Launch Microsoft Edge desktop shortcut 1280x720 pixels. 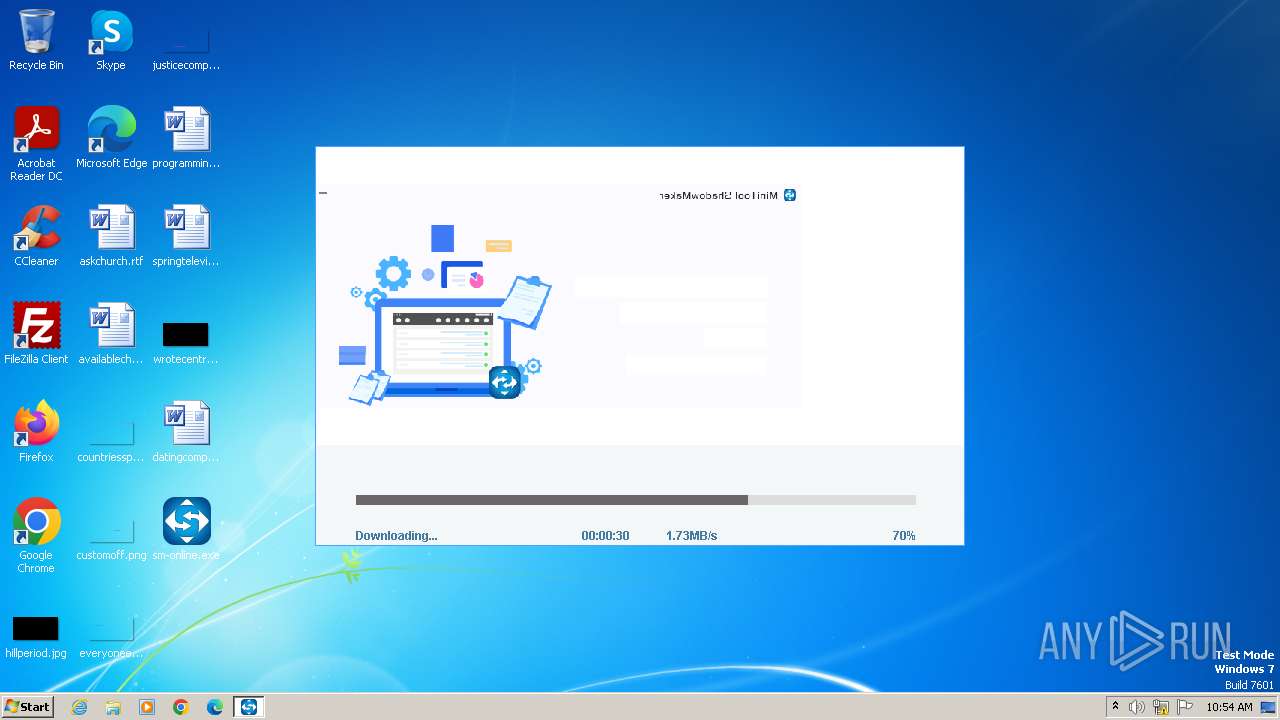pyautogui.click(x=111, y=138)
